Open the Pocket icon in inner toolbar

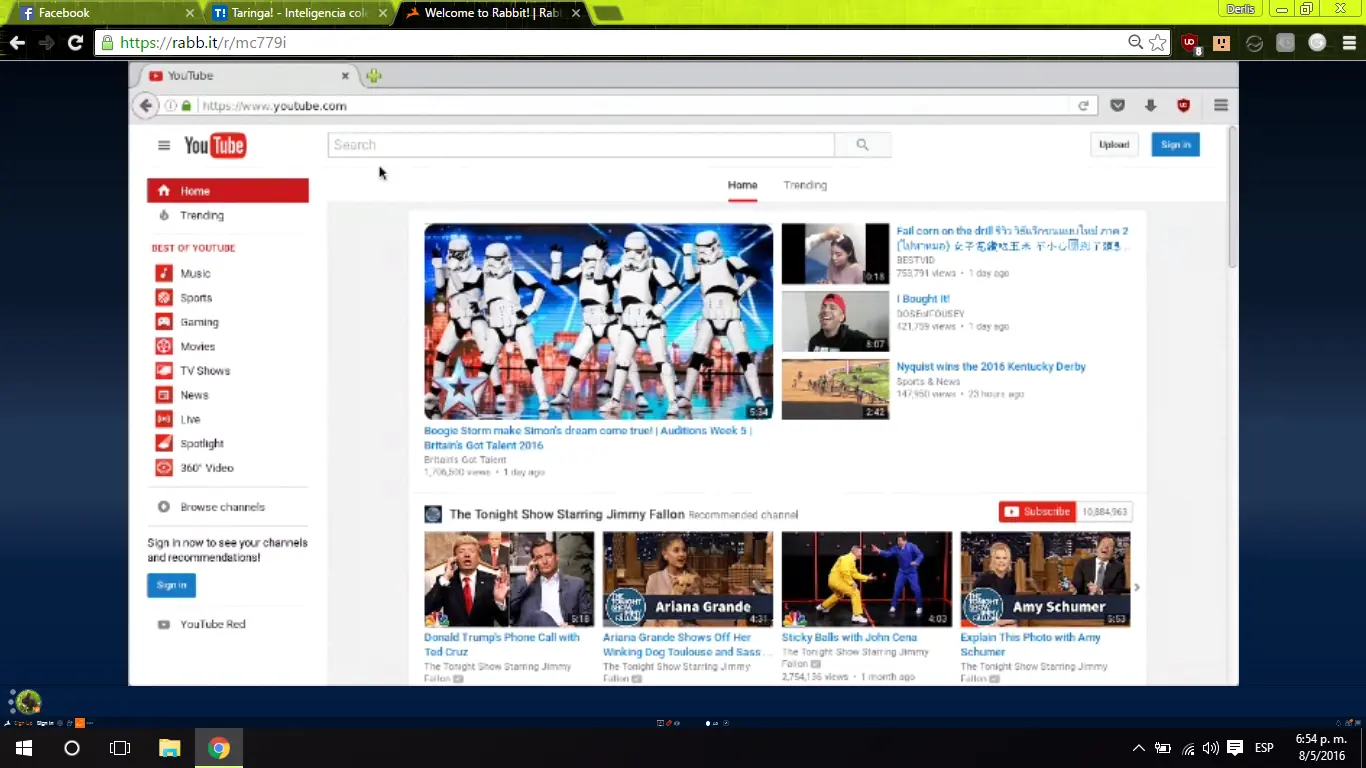[x=1118, y=105]
